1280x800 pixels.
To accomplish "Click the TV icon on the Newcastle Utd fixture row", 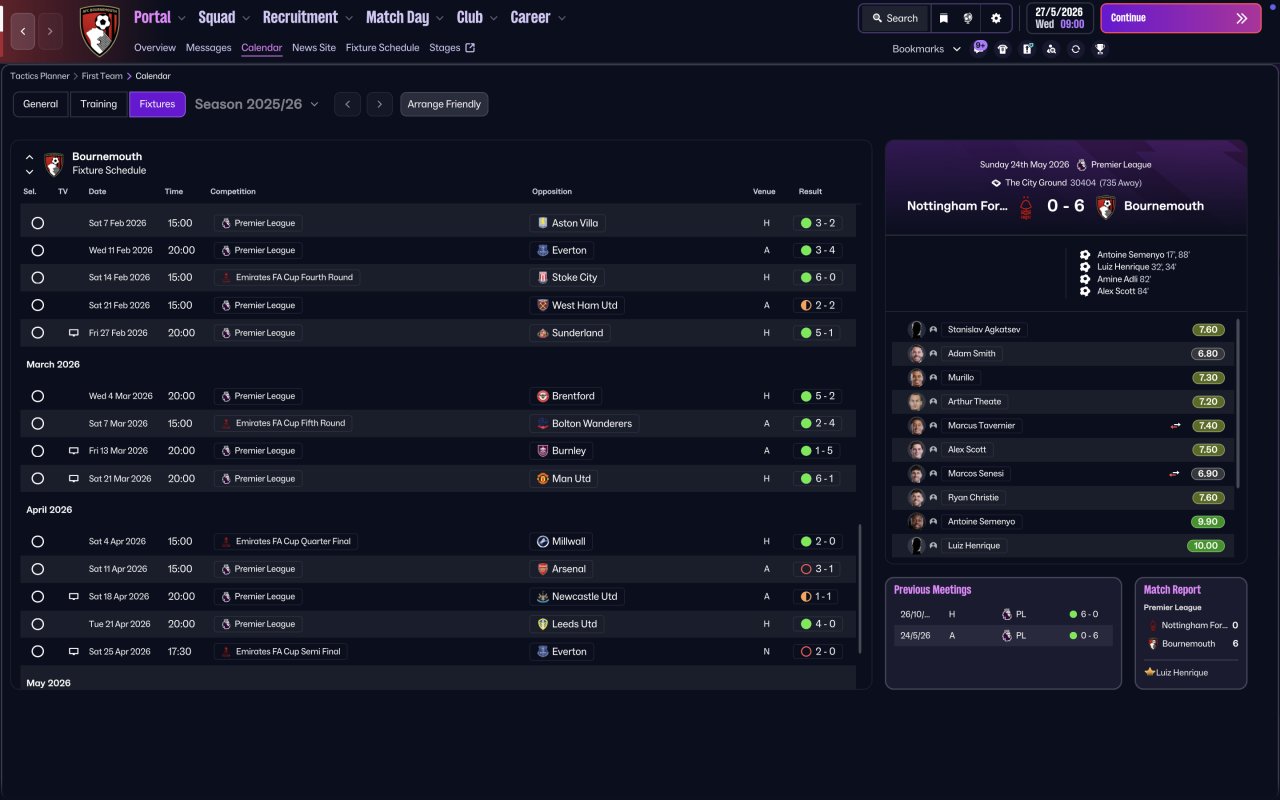I will click(x=73, y=597).
